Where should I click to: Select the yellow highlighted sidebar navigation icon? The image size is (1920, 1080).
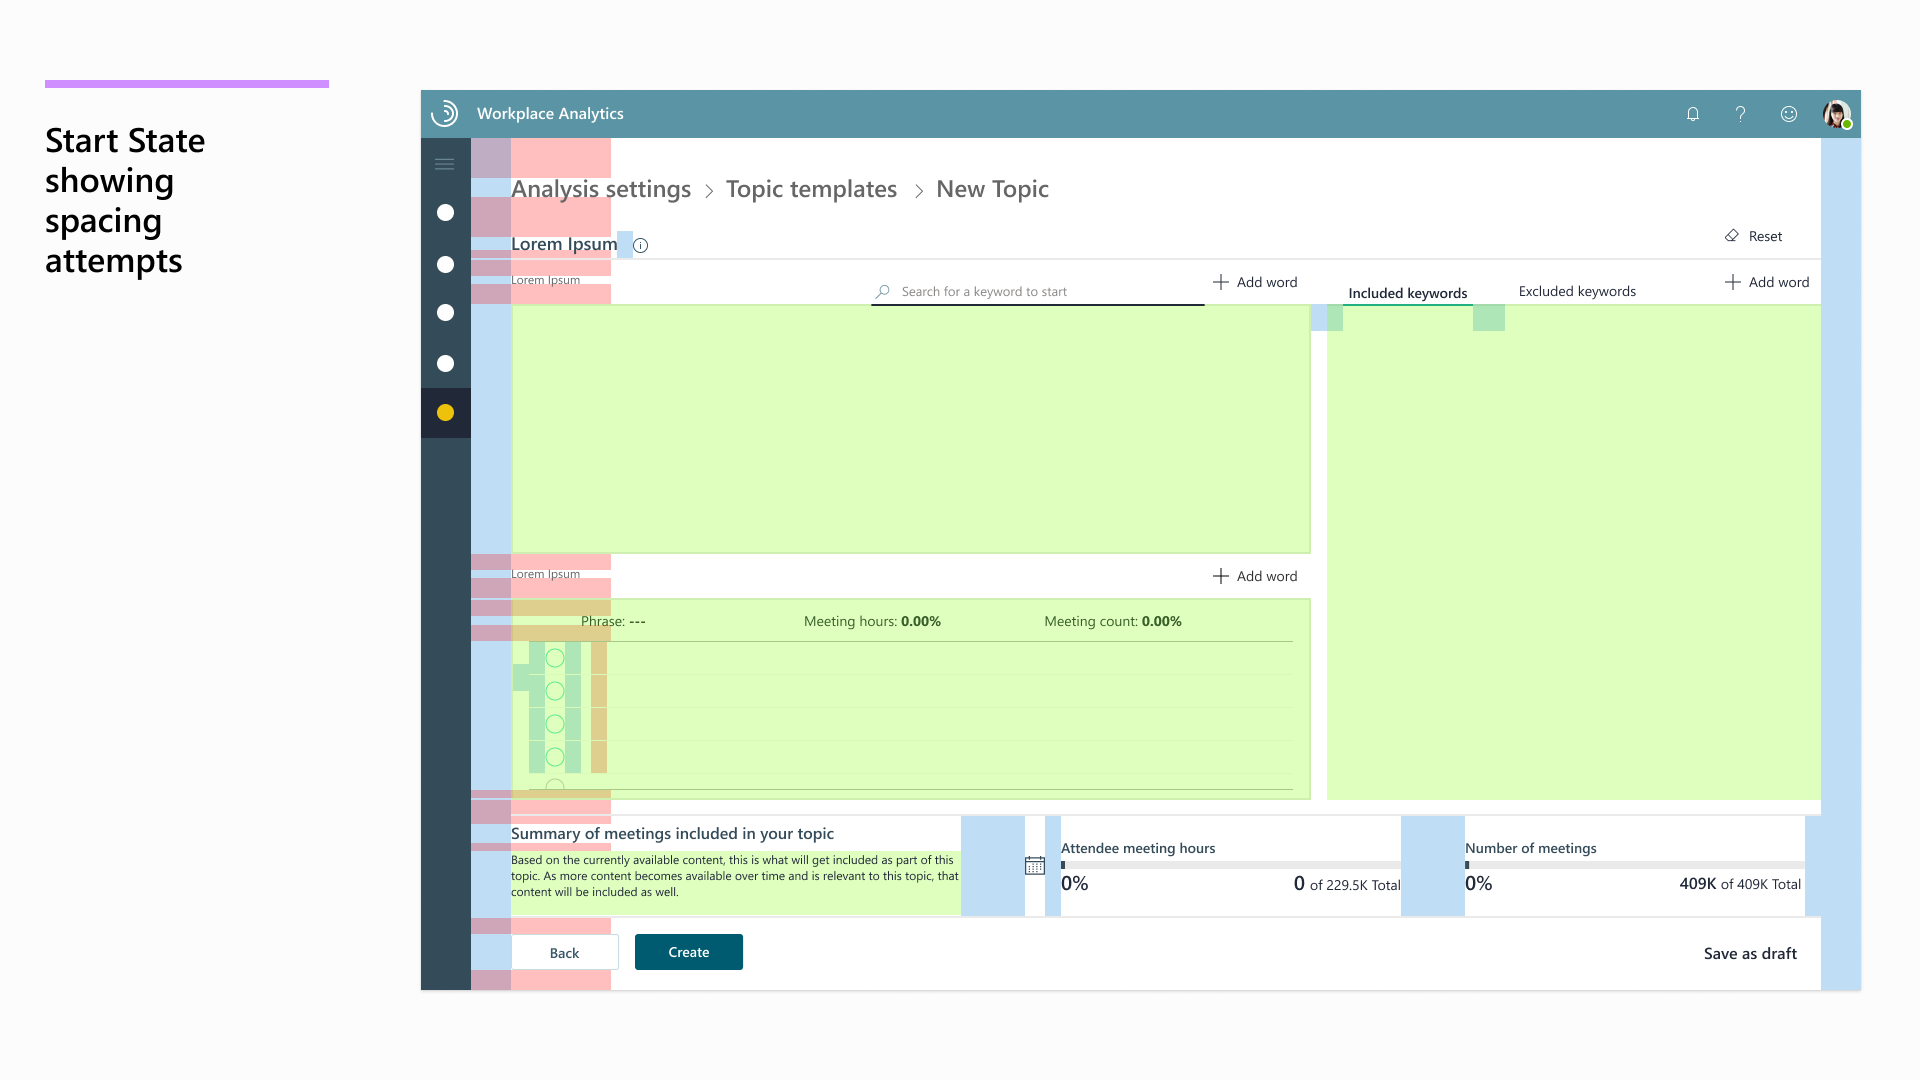445,412
